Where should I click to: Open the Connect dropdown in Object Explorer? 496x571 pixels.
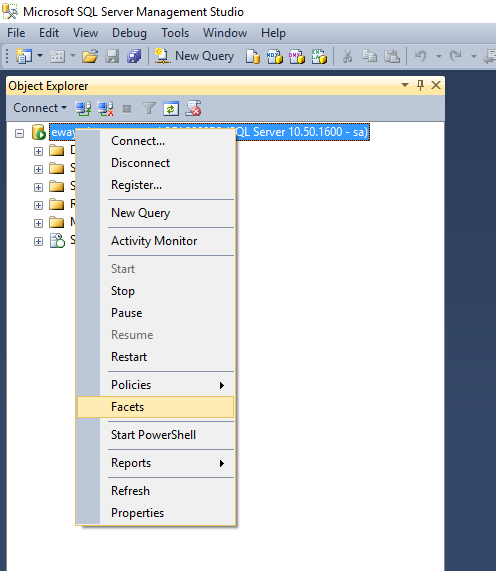click(40, 108)
